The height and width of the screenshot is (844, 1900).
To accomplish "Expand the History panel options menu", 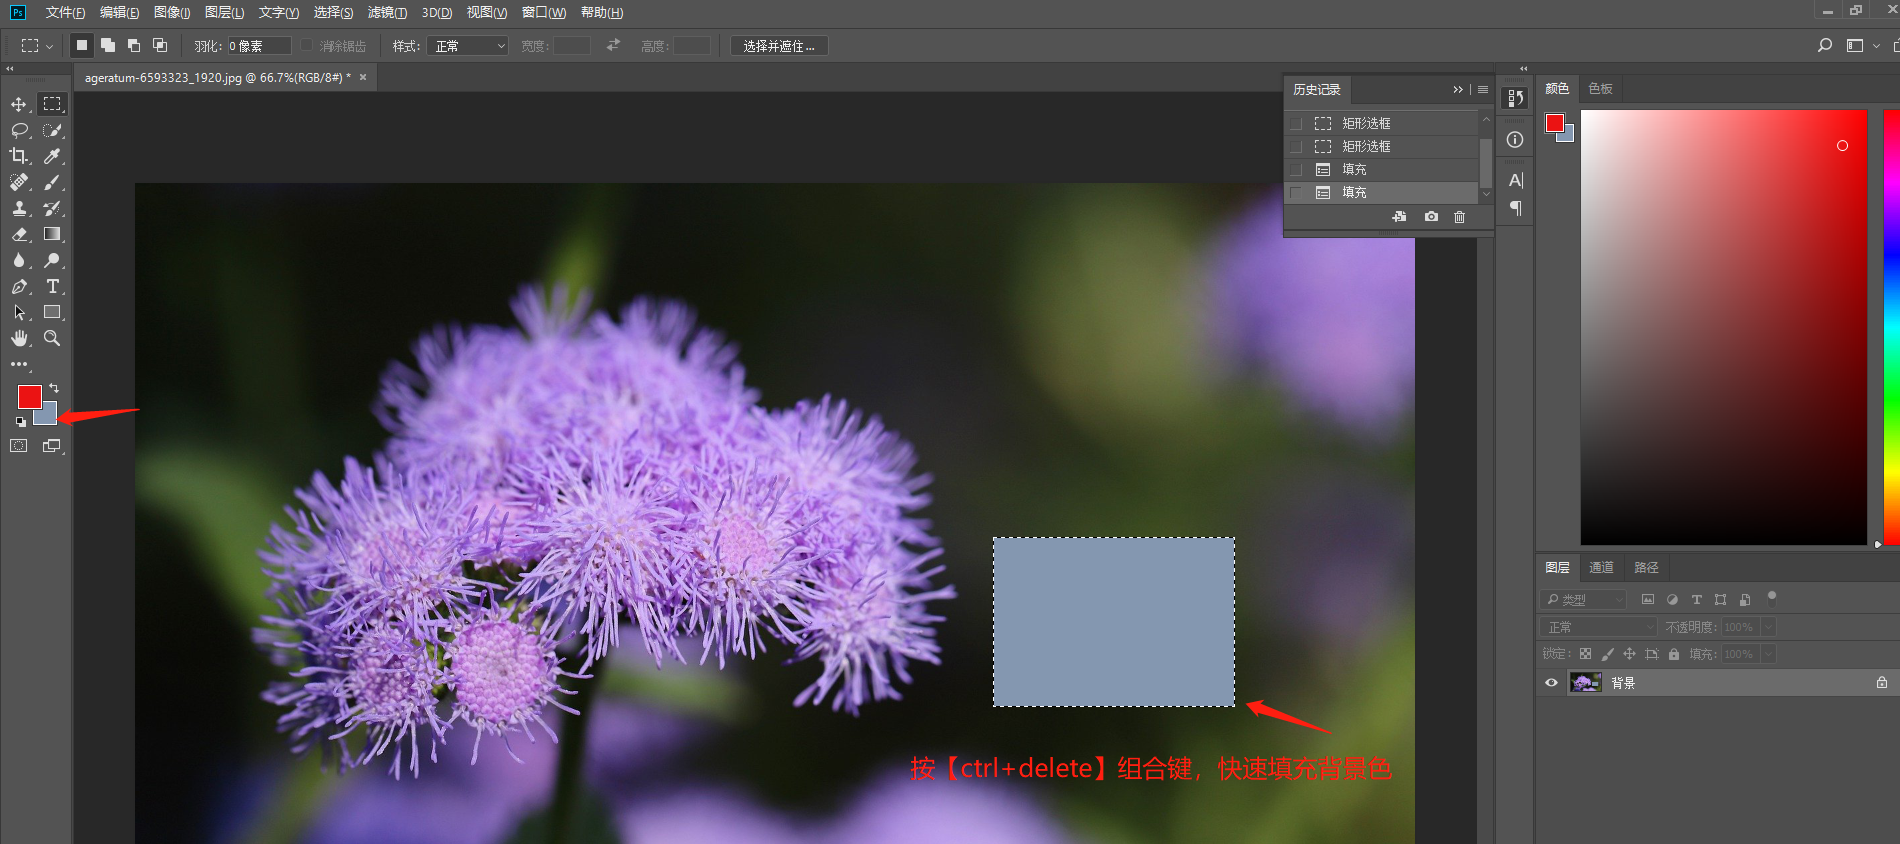I will point(1483,90).
